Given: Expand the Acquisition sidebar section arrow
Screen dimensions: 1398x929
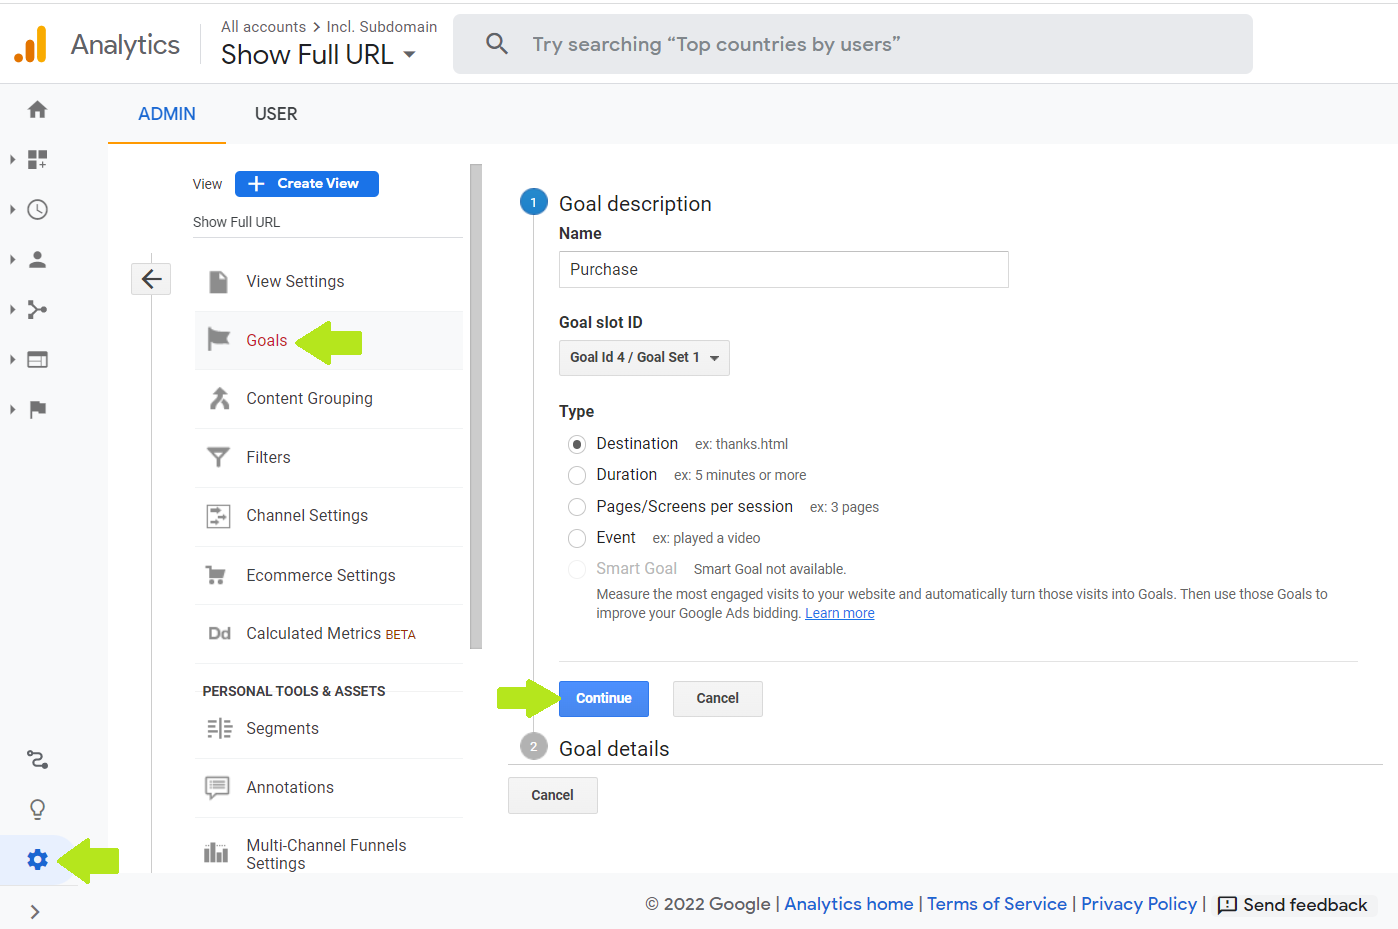Looking at the screenshot, I should point(12,309).
